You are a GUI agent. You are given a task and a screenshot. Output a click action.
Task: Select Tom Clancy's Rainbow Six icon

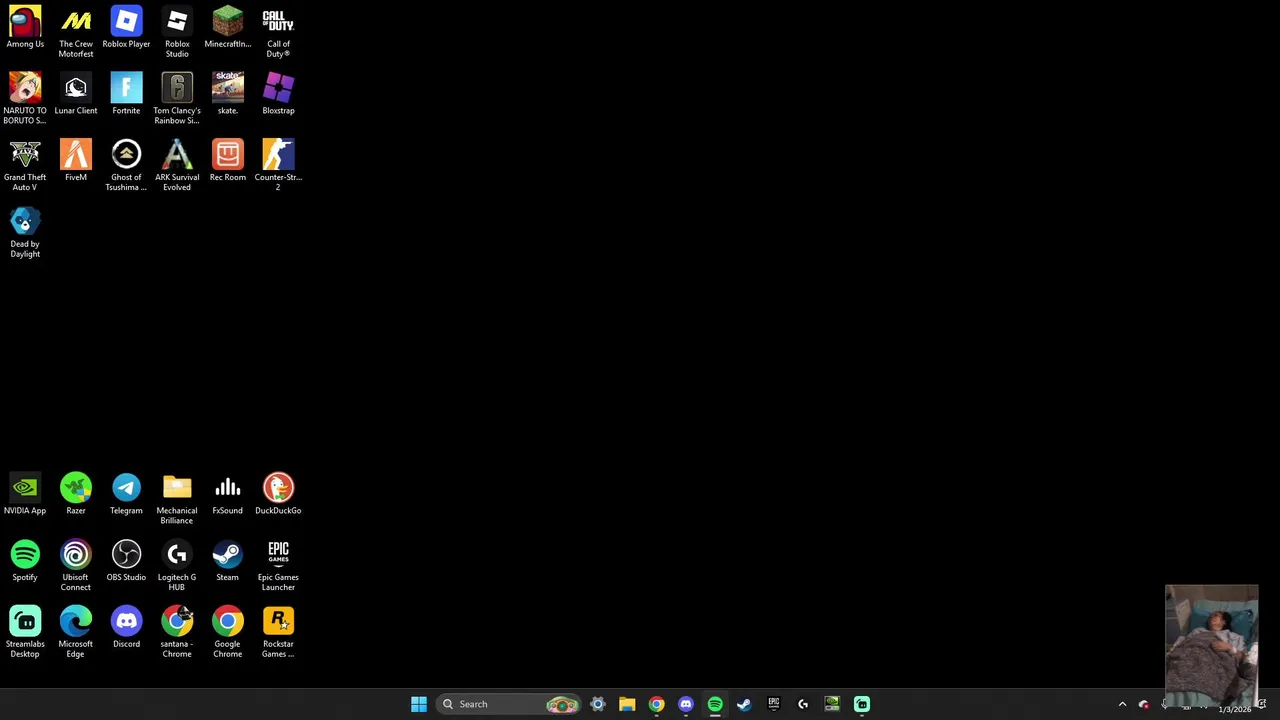coord(177,98)
